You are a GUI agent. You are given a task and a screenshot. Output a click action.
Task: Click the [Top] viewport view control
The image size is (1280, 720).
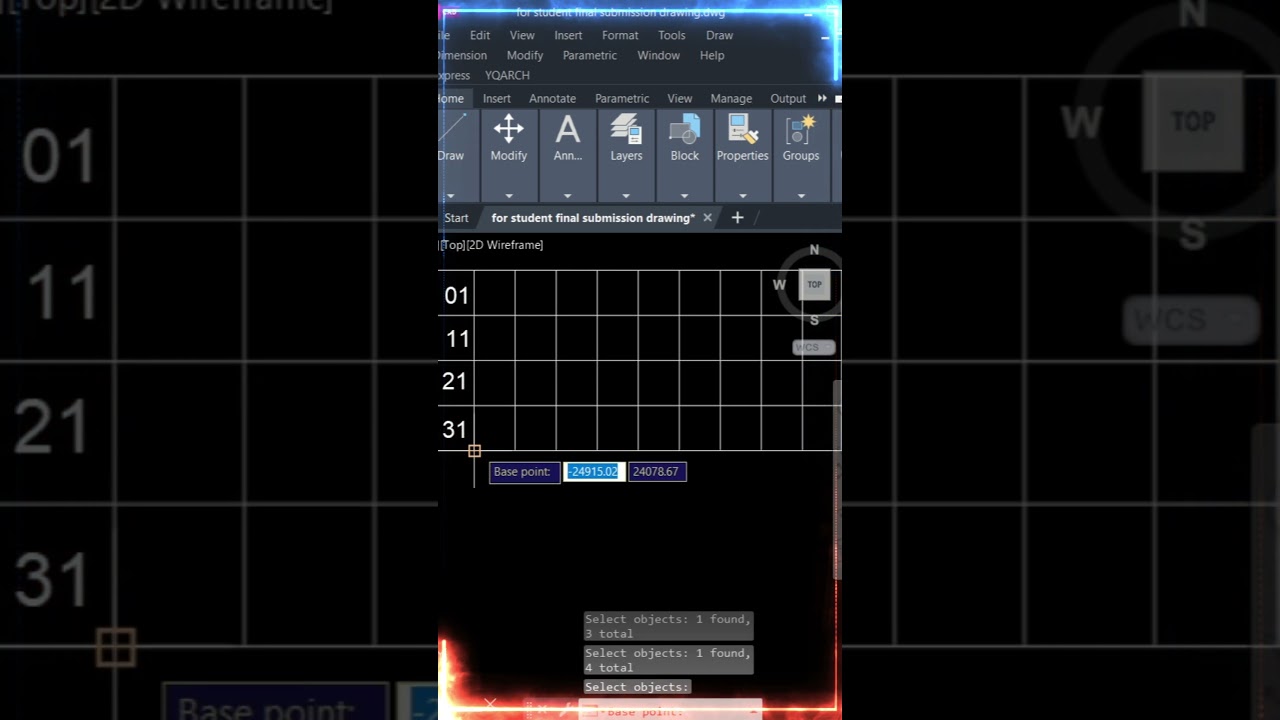[x=452, y=245]
